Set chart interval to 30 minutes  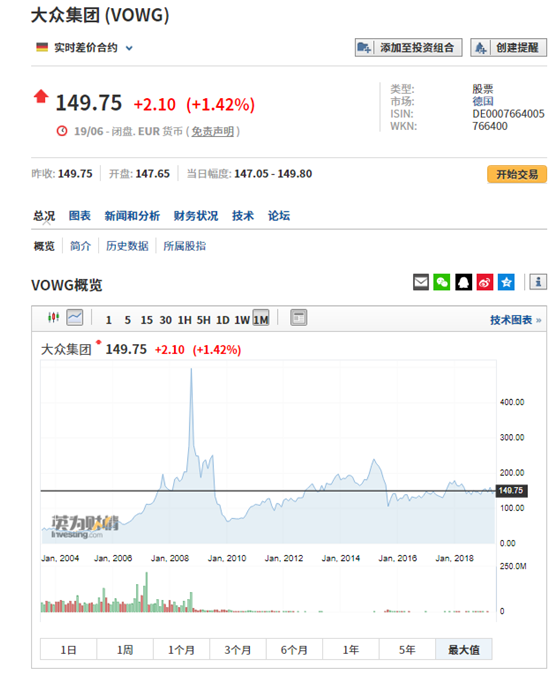coord(165,320)
